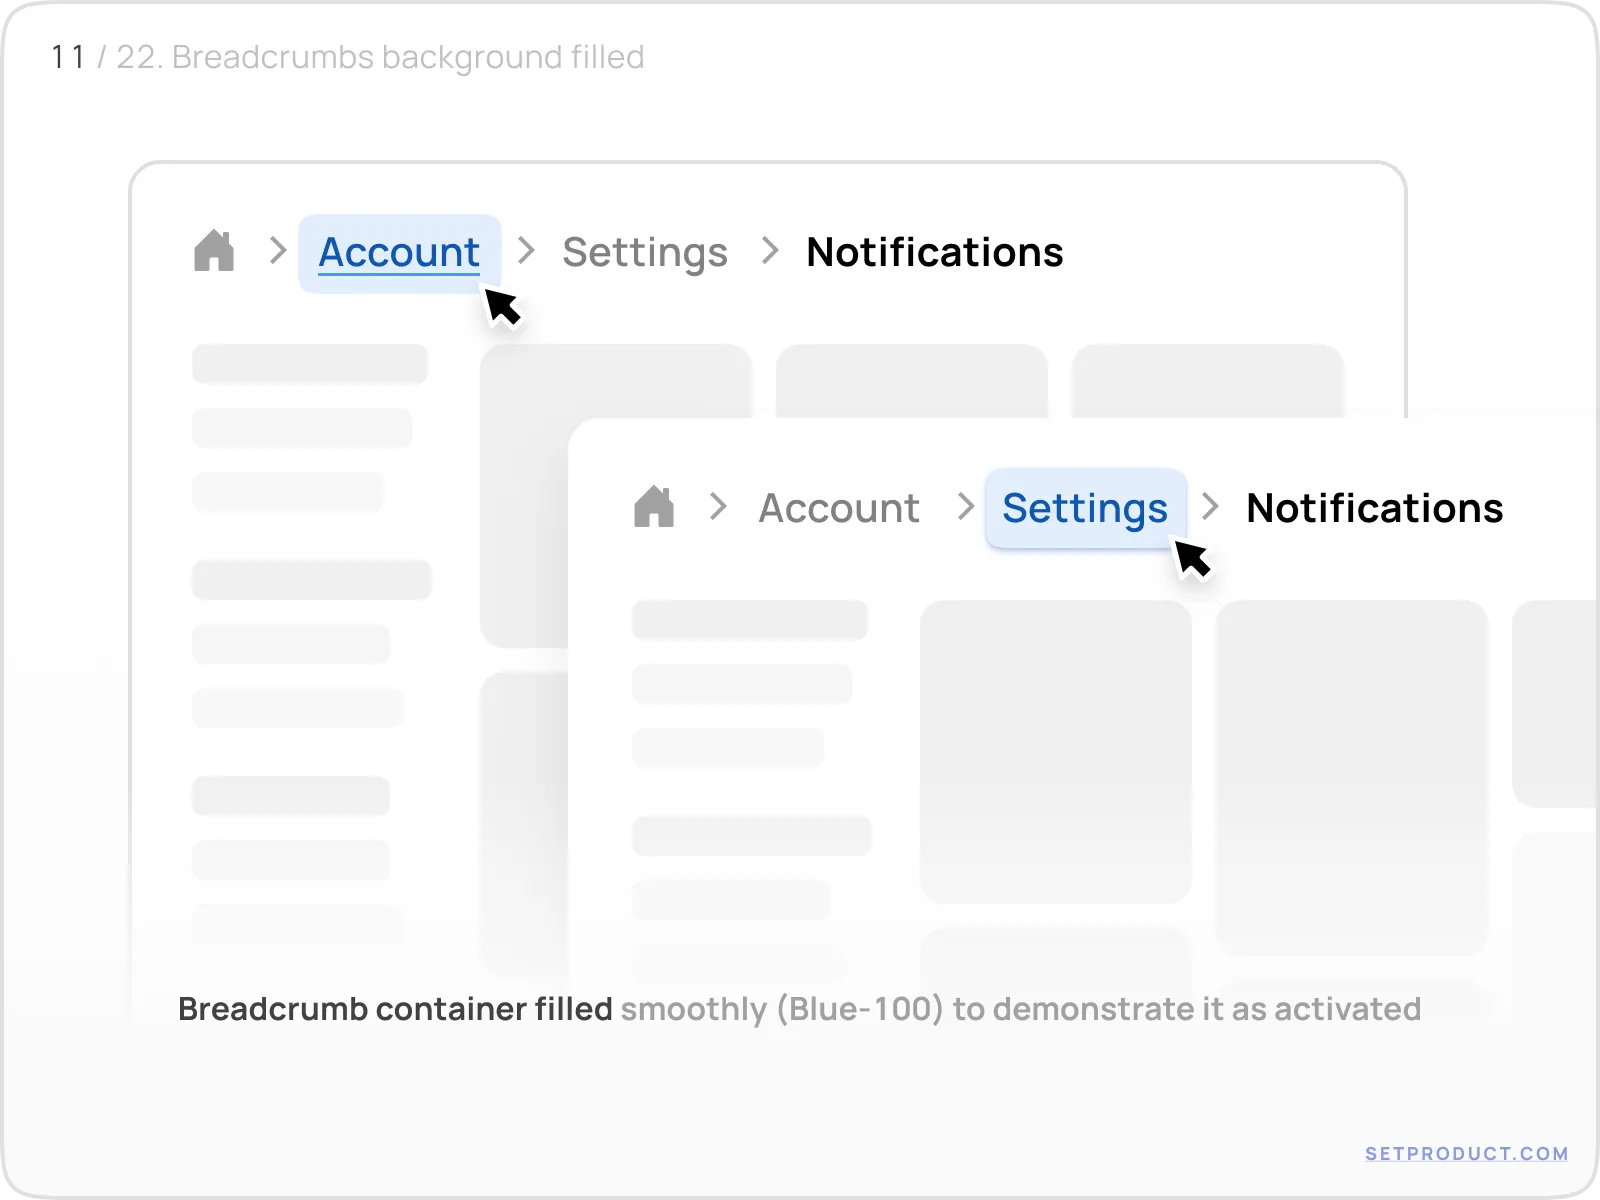Open the highlighted Account breadcrumb link
Screen dimensions: 1600x1200
click(400, 253)
